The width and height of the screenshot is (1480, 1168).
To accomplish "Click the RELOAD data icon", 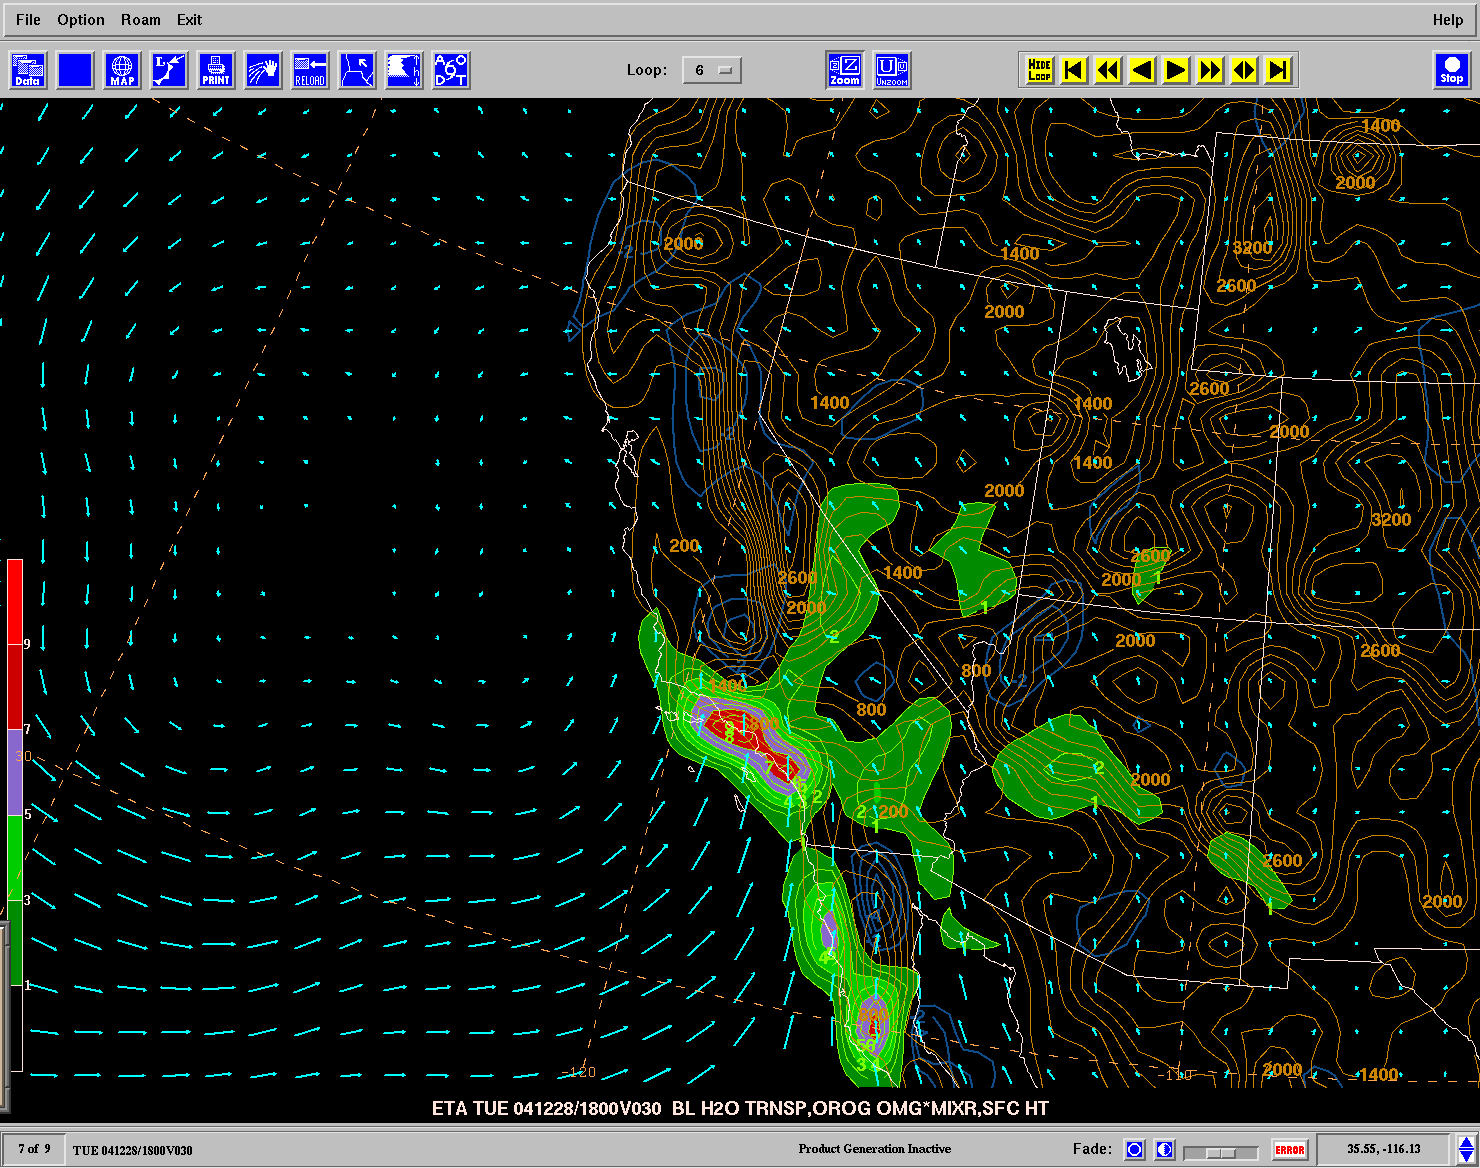I will (310, 70).
